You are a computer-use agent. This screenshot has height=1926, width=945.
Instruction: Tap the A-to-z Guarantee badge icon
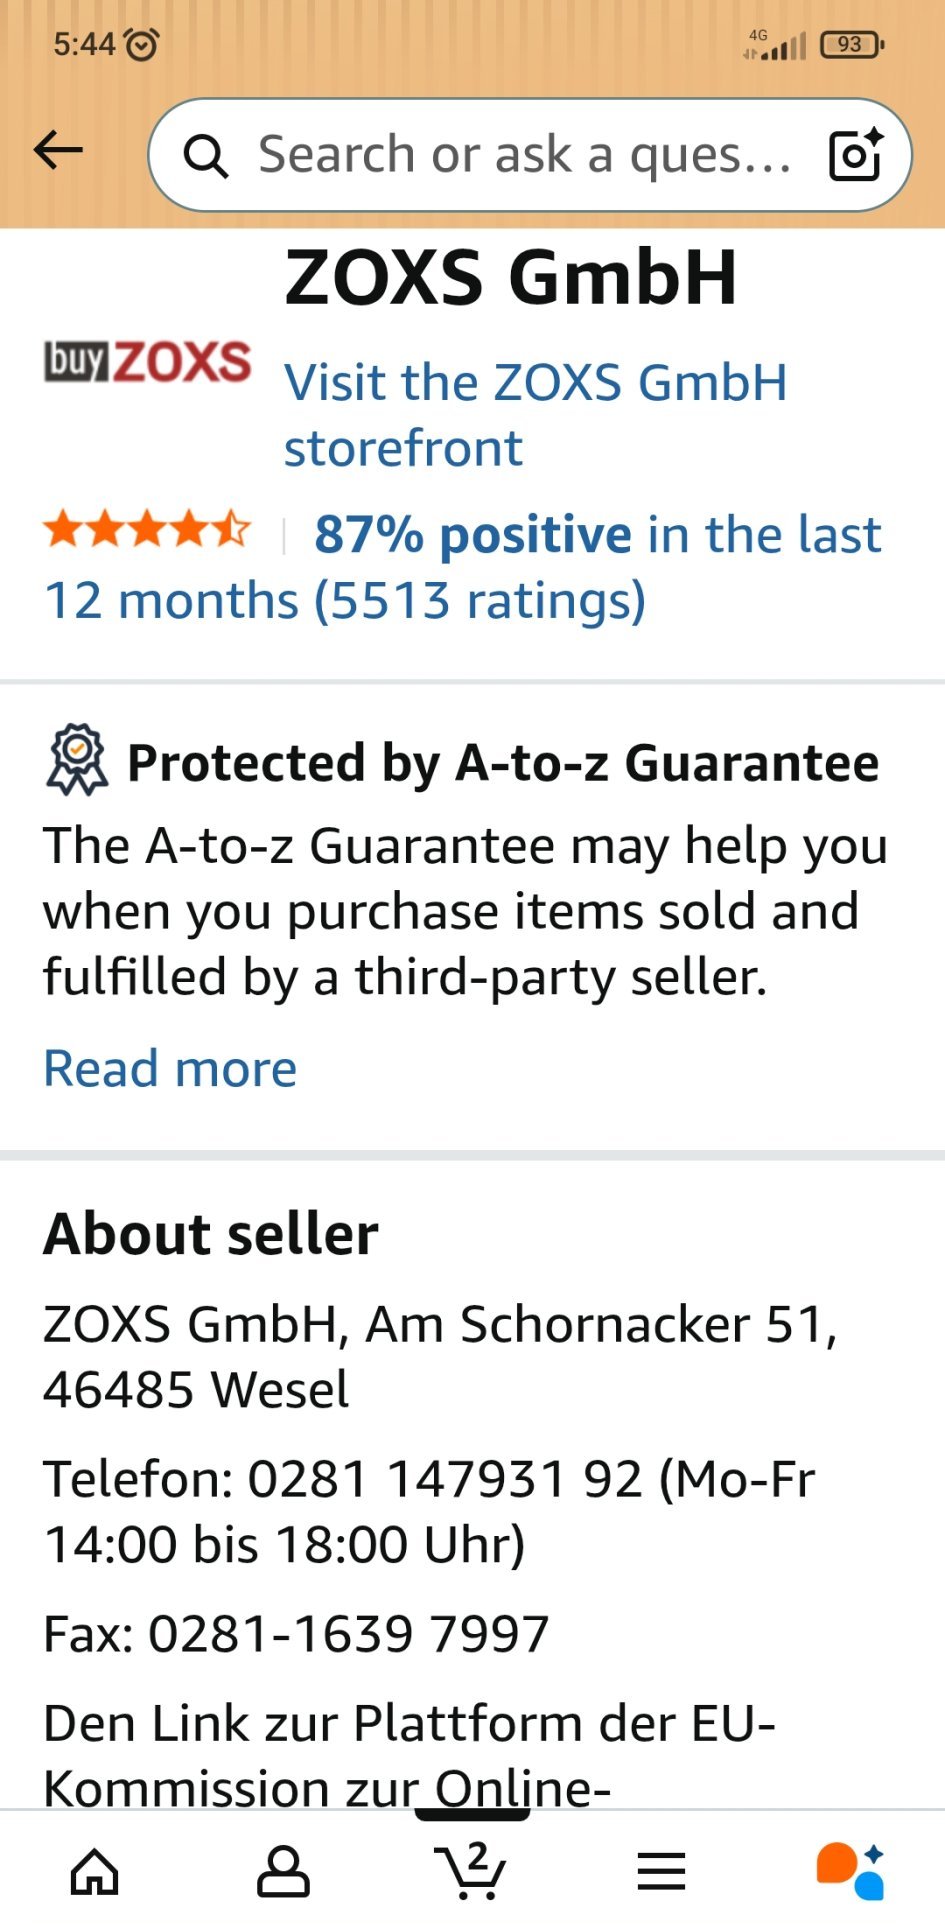point(77,761)
